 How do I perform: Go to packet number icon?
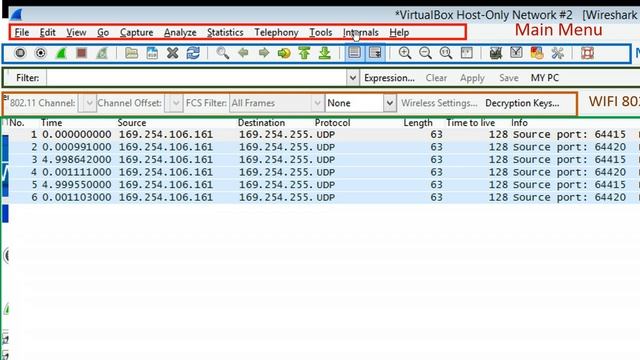pyautogui.click(x=284, y=53)
